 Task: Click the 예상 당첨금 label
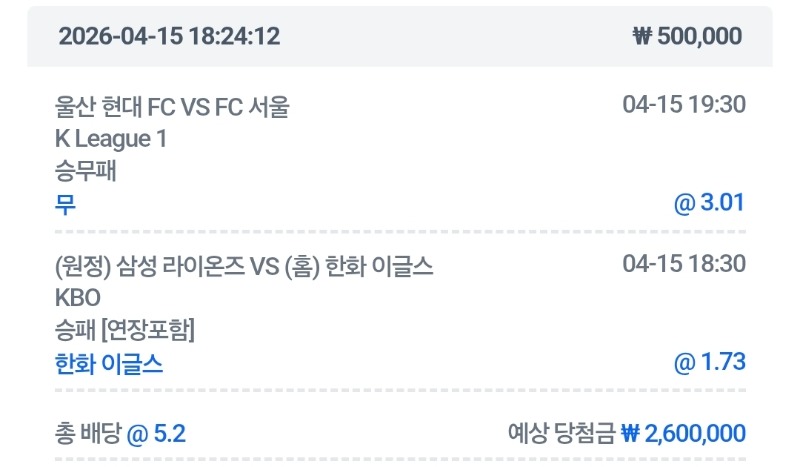[x=561, y=433]
